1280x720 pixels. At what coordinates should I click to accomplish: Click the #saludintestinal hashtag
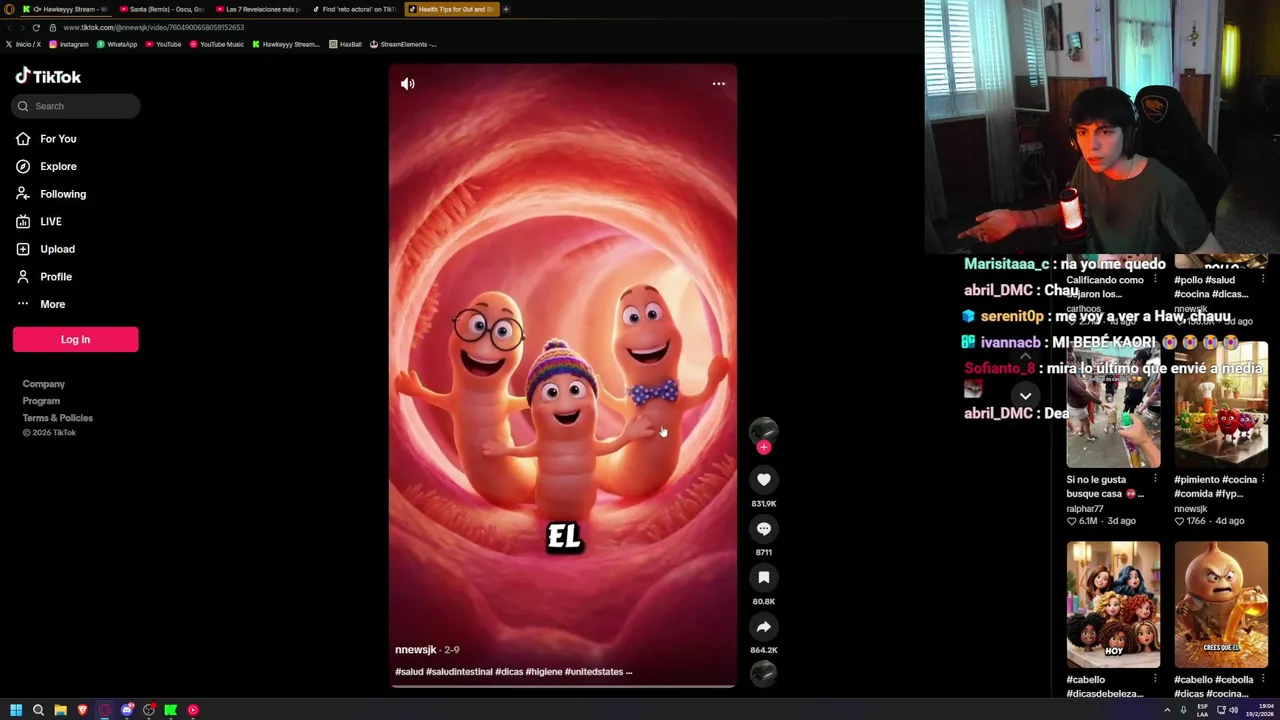point(457,672)
